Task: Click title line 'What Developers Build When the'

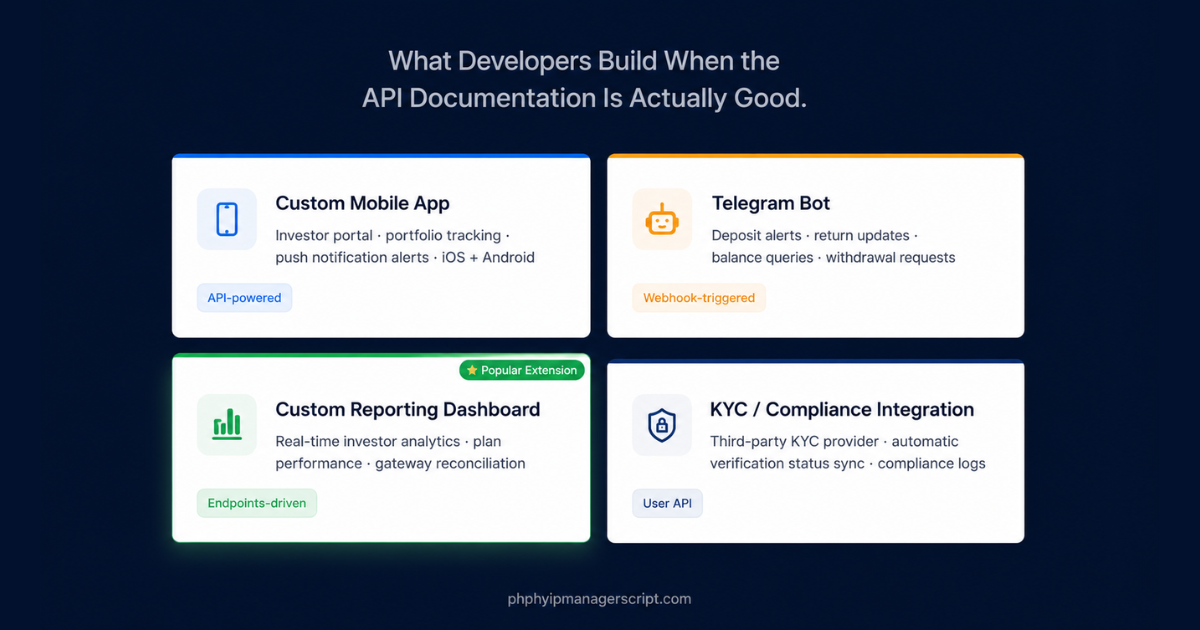Action: click(584, 61)
